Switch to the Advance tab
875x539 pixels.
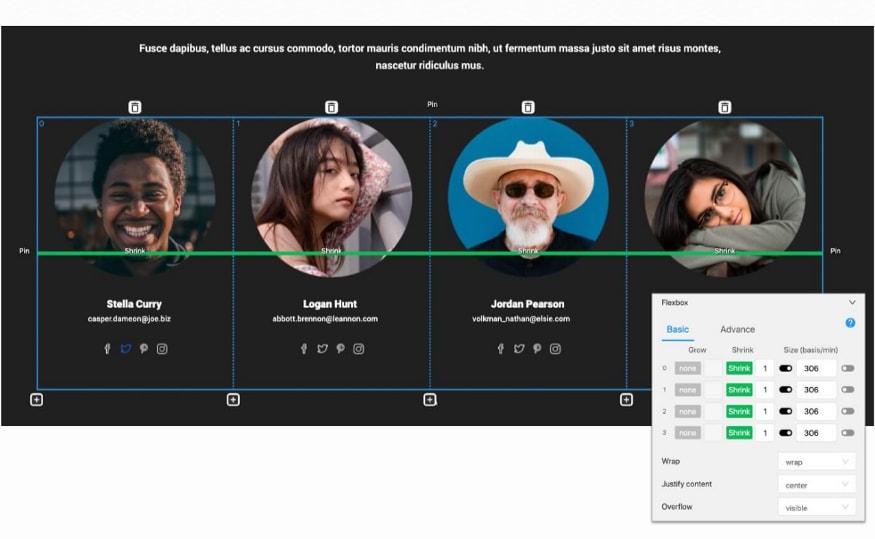click(x=737, y=329)
